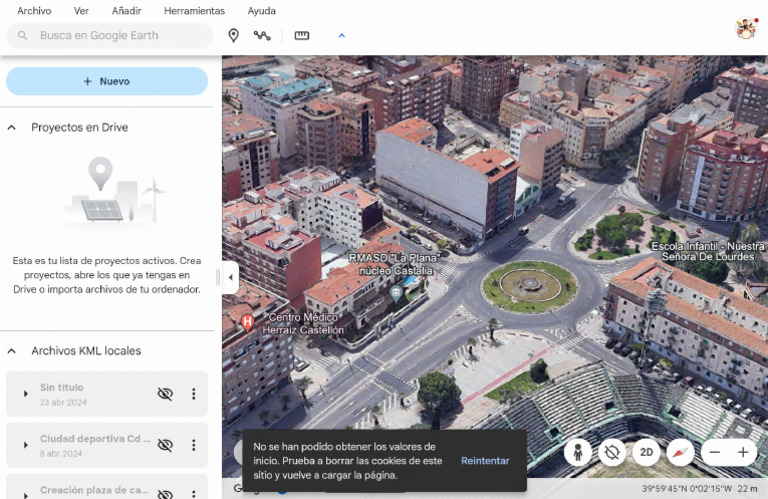The image size is (768, 499).
Task: Collapse the Archivos KML locales section
Action: (x=12, y=351)
